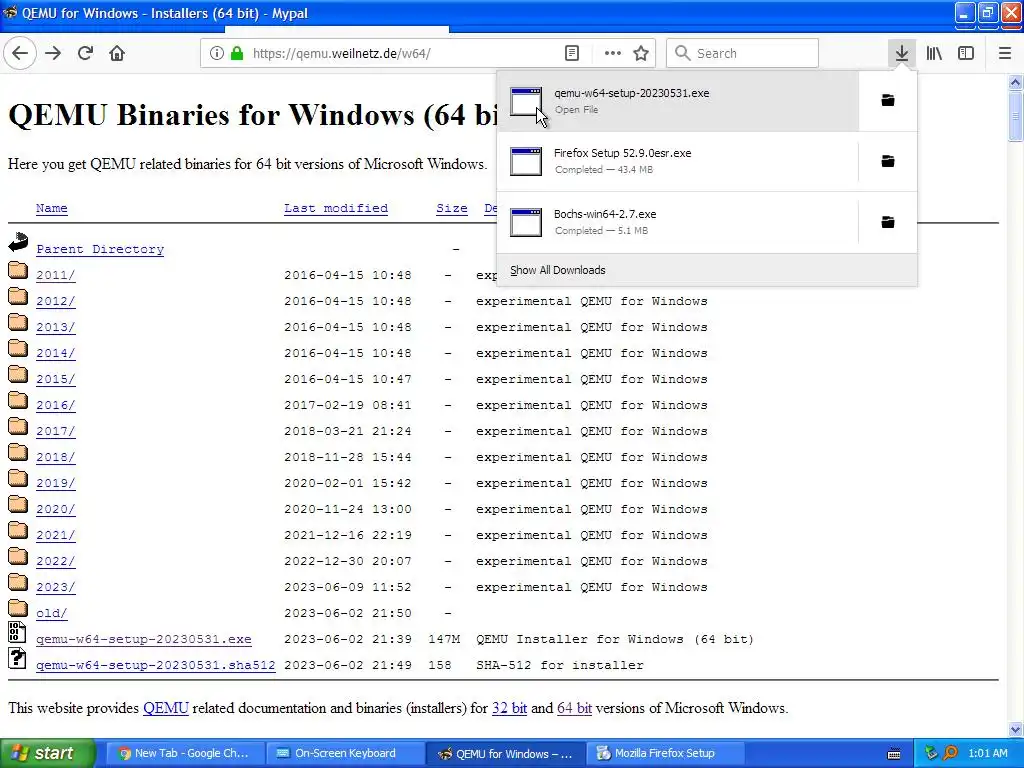
Task: Open the 2018/ directory link
Action: pos(56,457)
